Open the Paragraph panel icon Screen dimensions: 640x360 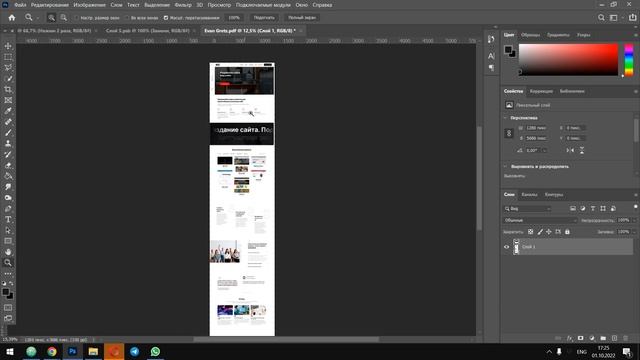[x=491, y=67]
